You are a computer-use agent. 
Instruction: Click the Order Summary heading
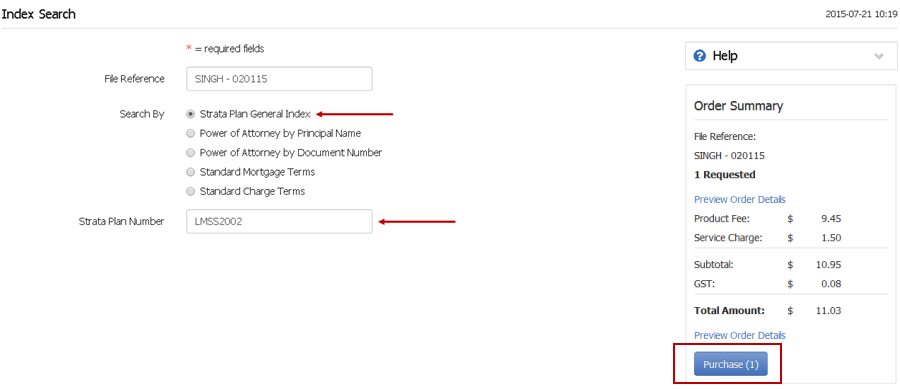point(738,106)
